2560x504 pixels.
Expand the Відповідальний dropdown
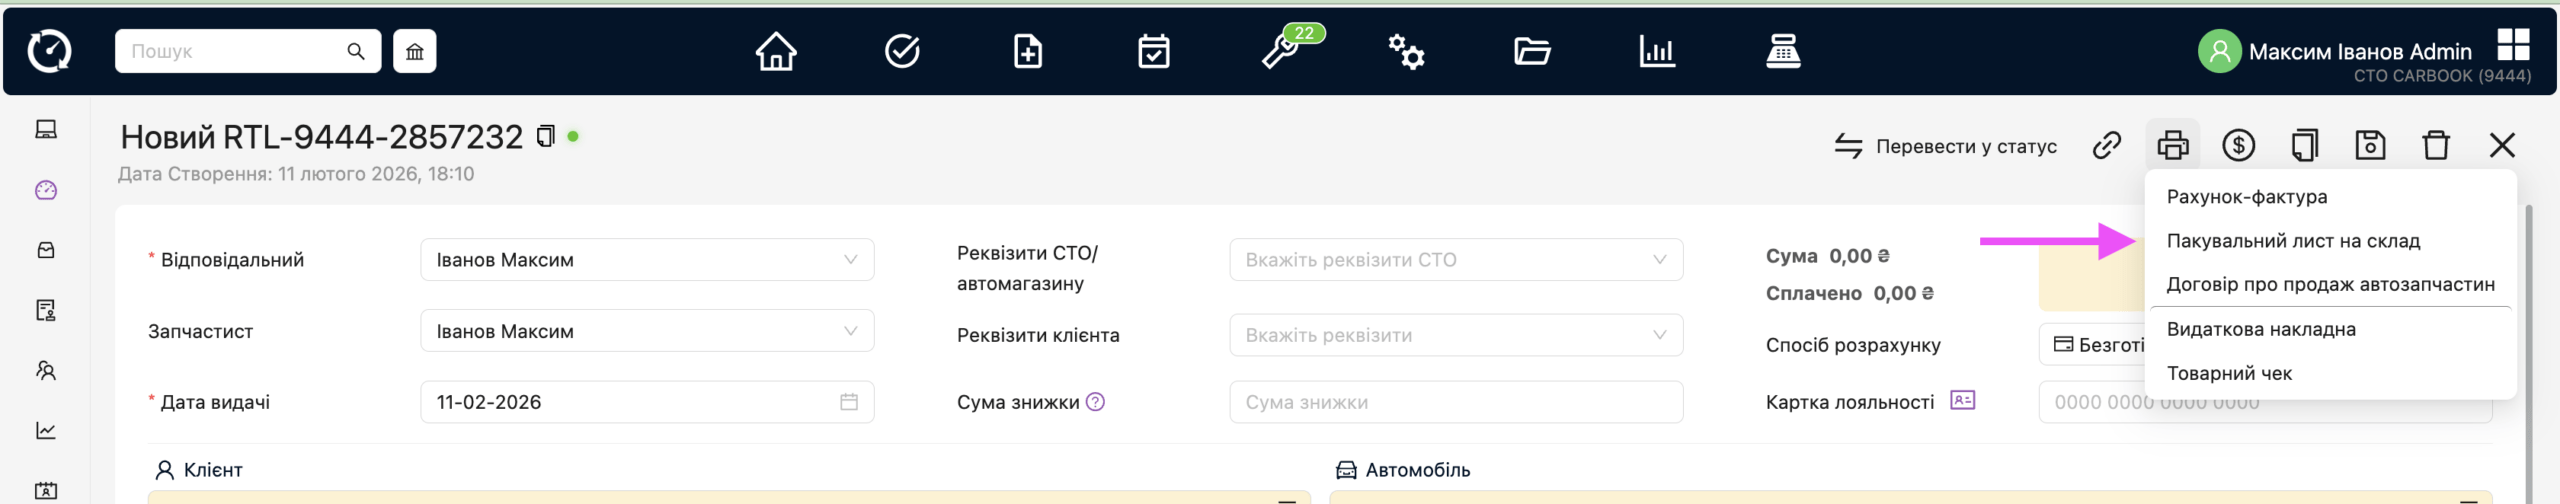coord(647,260)
